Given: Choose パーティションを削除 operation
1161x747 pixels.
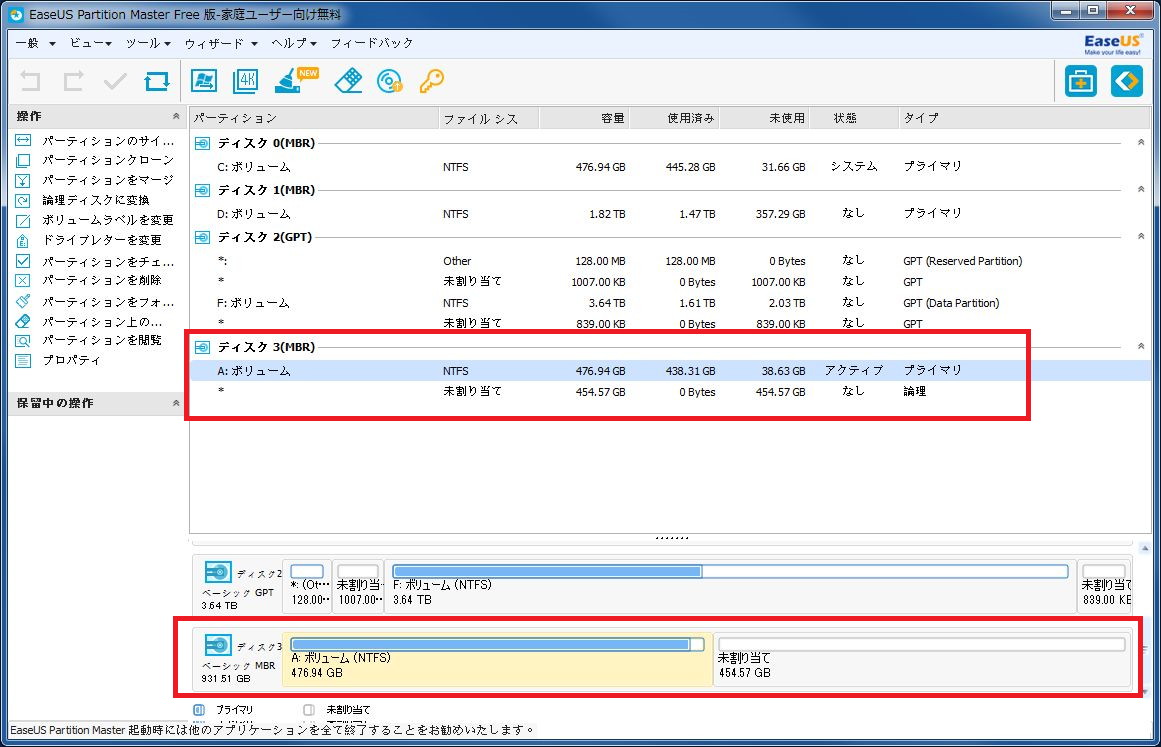Looking at the screenshot, I should click(101, 280).
